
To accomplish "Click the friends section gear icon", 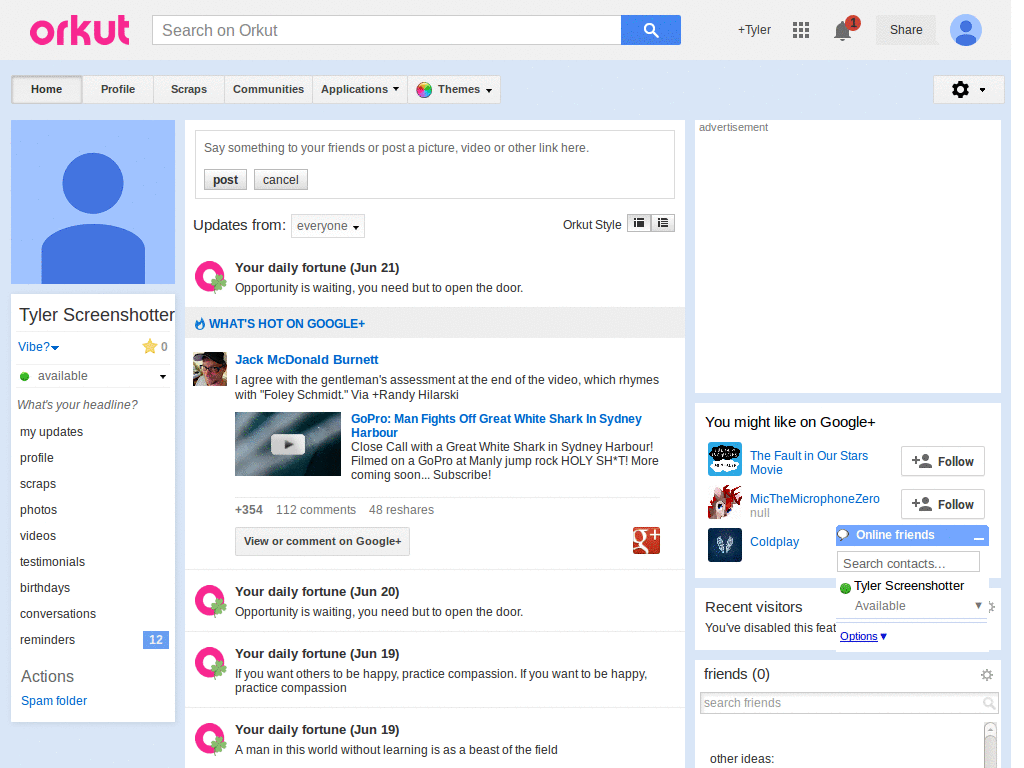I will [x=987, y=675].
